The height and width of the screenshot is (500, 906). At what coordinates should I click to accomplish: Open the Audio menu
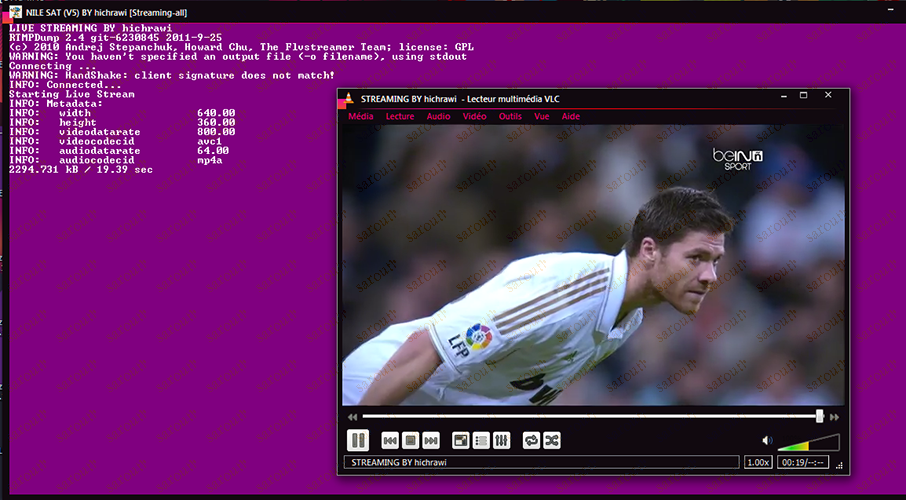(x=439, y=116)
